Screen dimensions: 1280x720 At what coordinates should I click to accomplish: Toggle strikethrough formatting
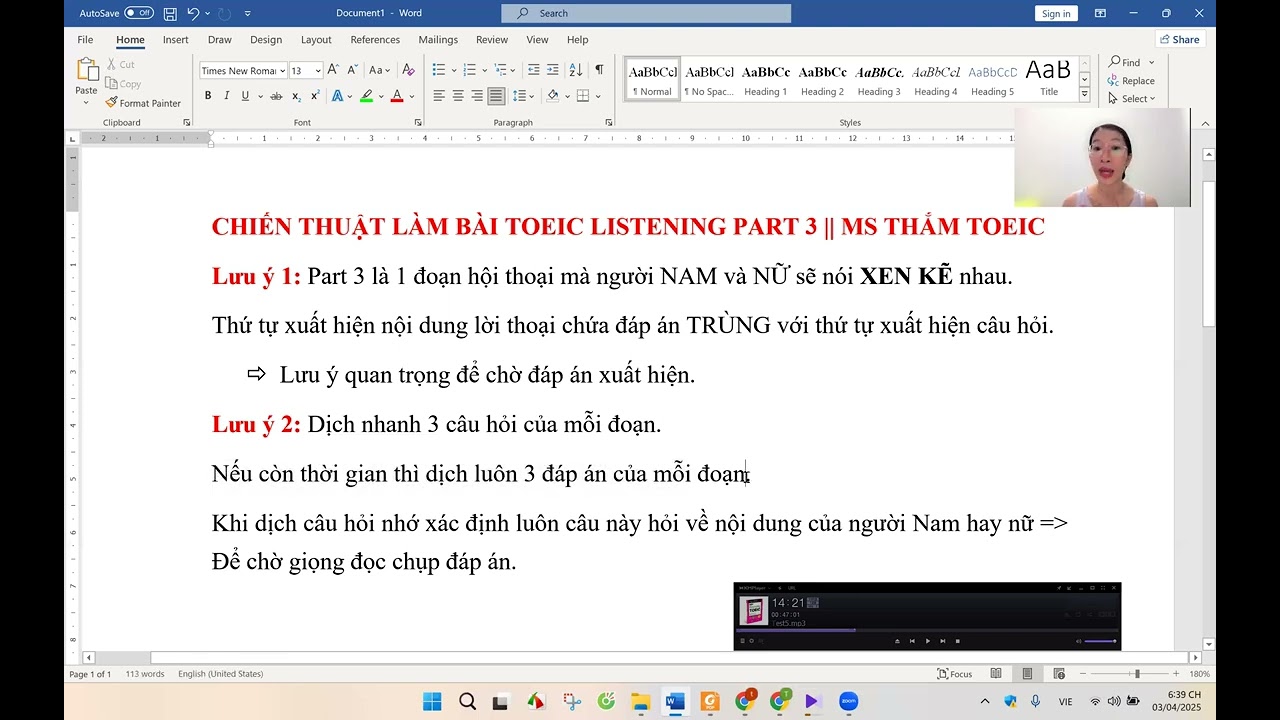coord(275,96)
